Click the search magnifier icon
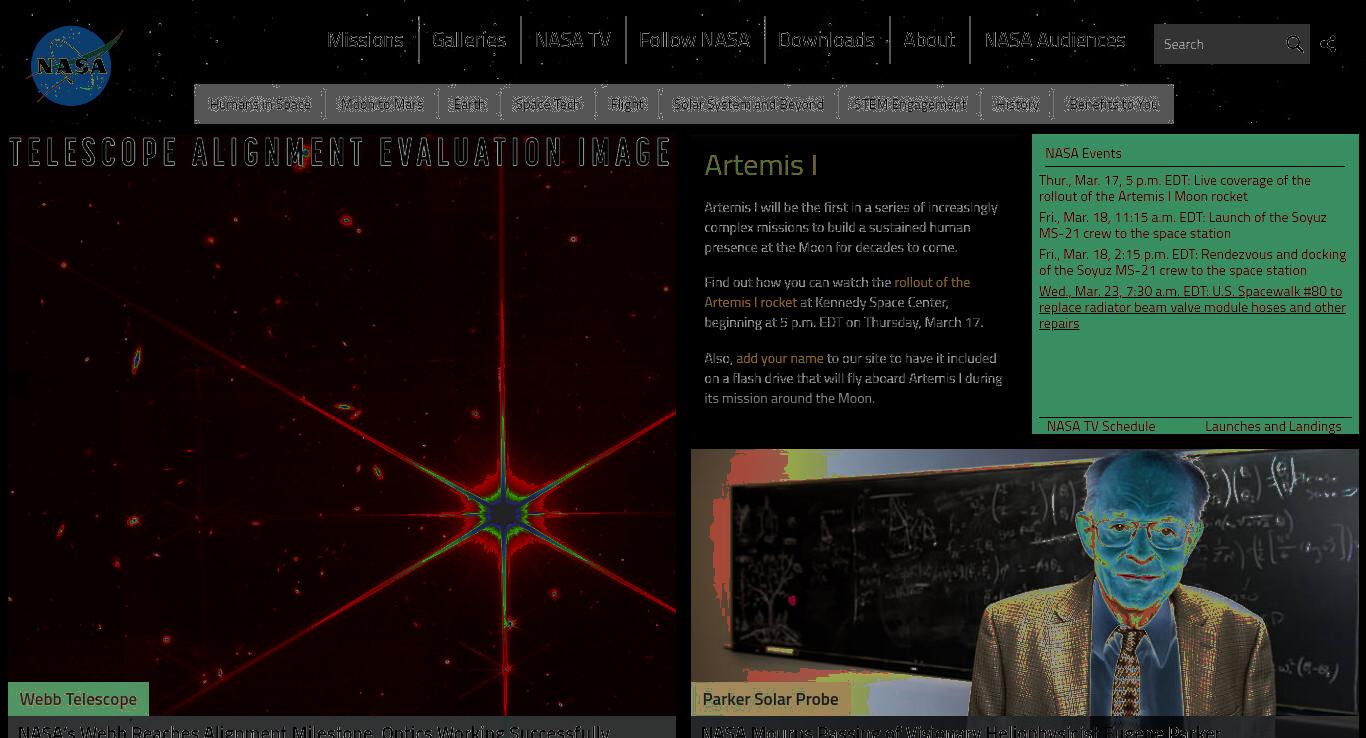 click(x=1294, y=44)
